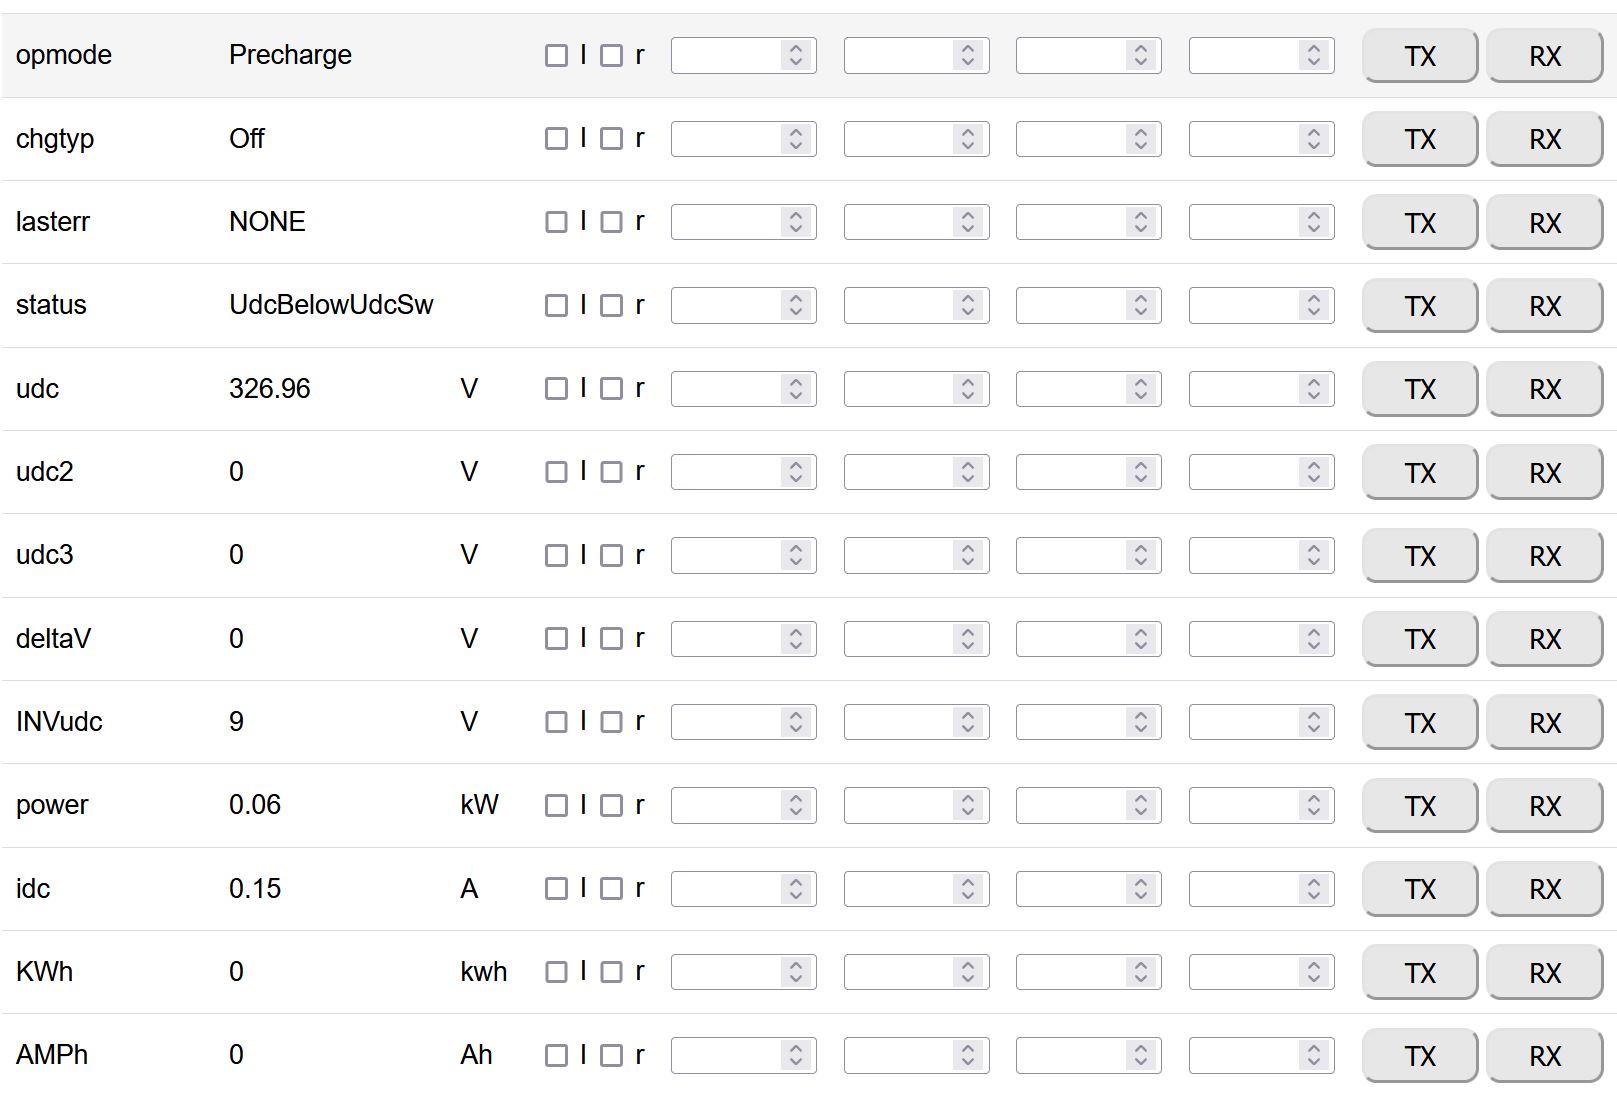This screenshot has width=1617, height=1096.
Task: Toggle the 'r' checkbox for chgtyp
Action: coord(611,139)
